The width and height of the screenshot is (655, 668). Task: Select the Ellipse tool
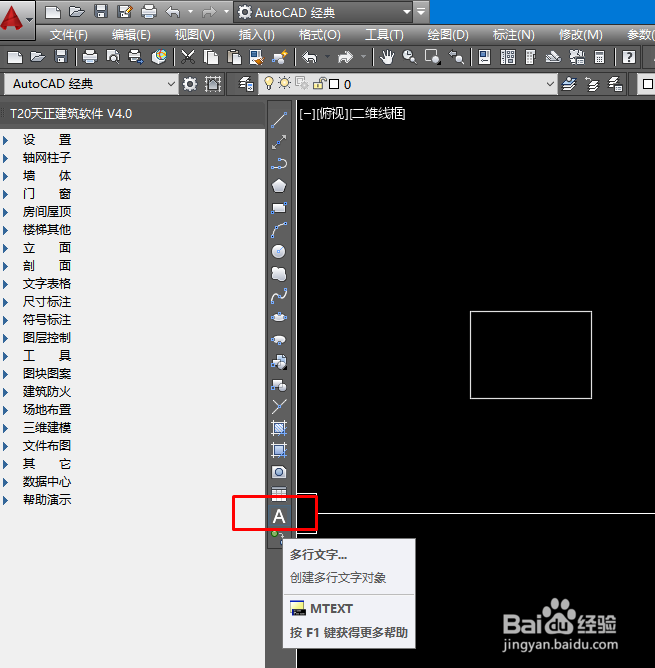click(279, 317)
